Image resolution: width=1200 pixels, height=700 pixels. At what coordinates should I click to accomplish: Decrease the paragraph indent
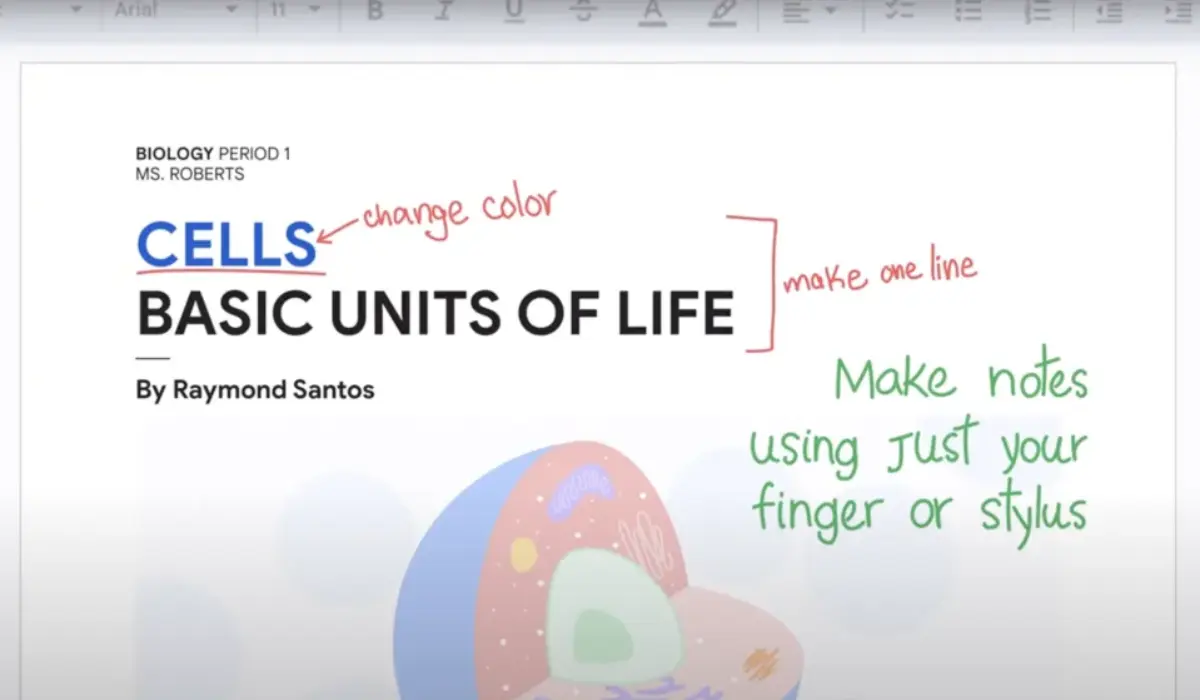(x=1108, y=10)
